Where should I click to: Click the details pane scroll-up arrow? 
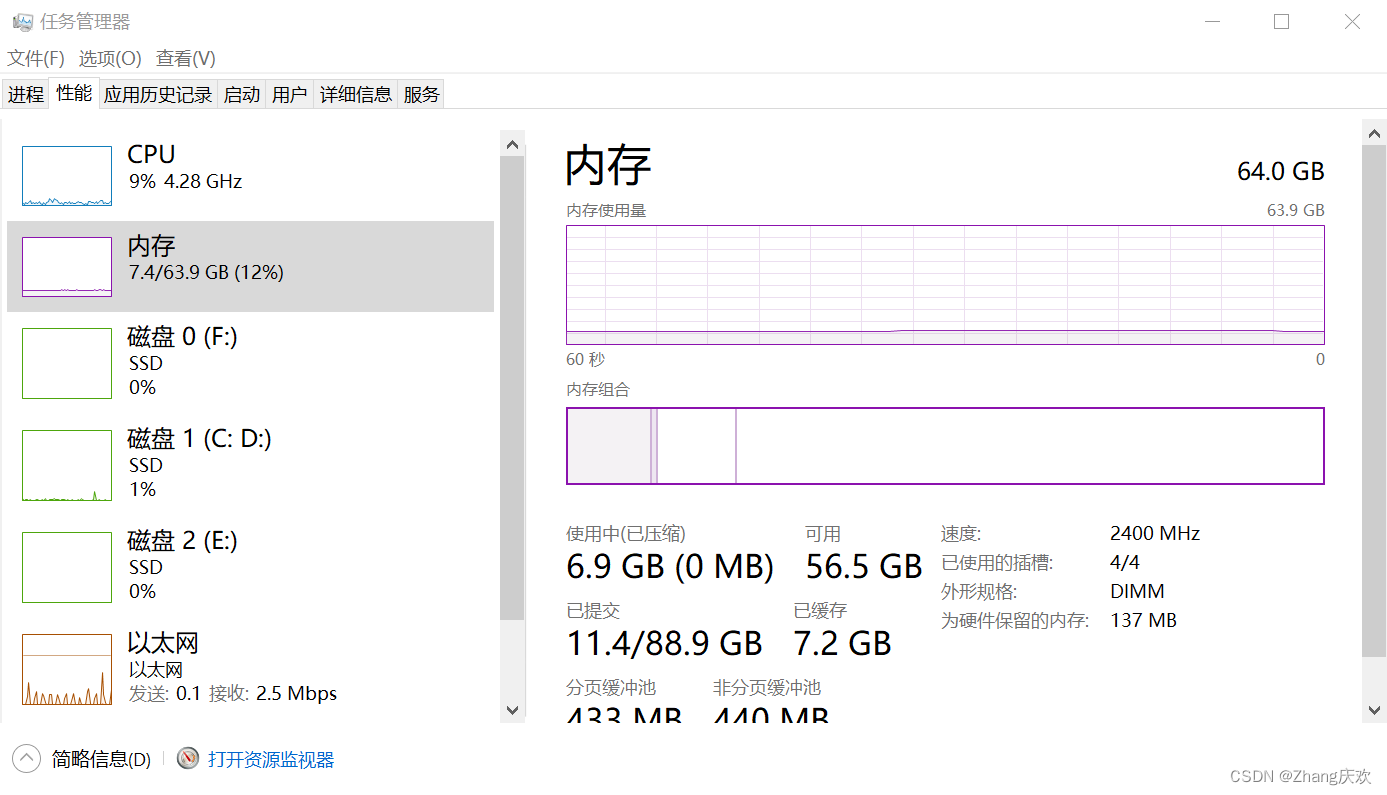[1375, 132]
